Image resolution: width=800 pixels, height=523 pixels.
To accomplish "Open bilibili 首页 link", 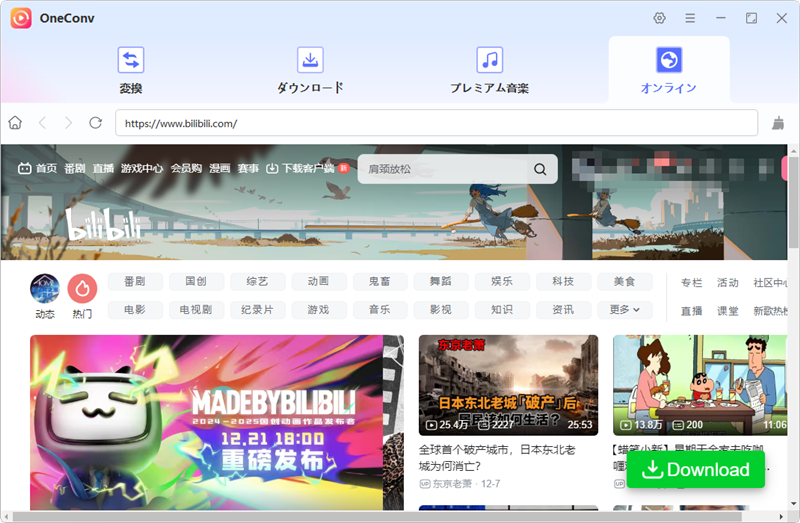I will point(38,168).
